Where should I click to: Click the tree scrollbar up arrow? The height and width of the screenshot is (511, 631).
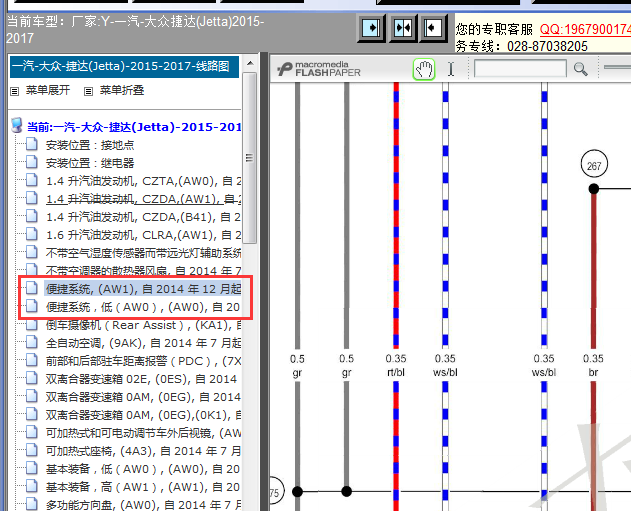point(250,63)
